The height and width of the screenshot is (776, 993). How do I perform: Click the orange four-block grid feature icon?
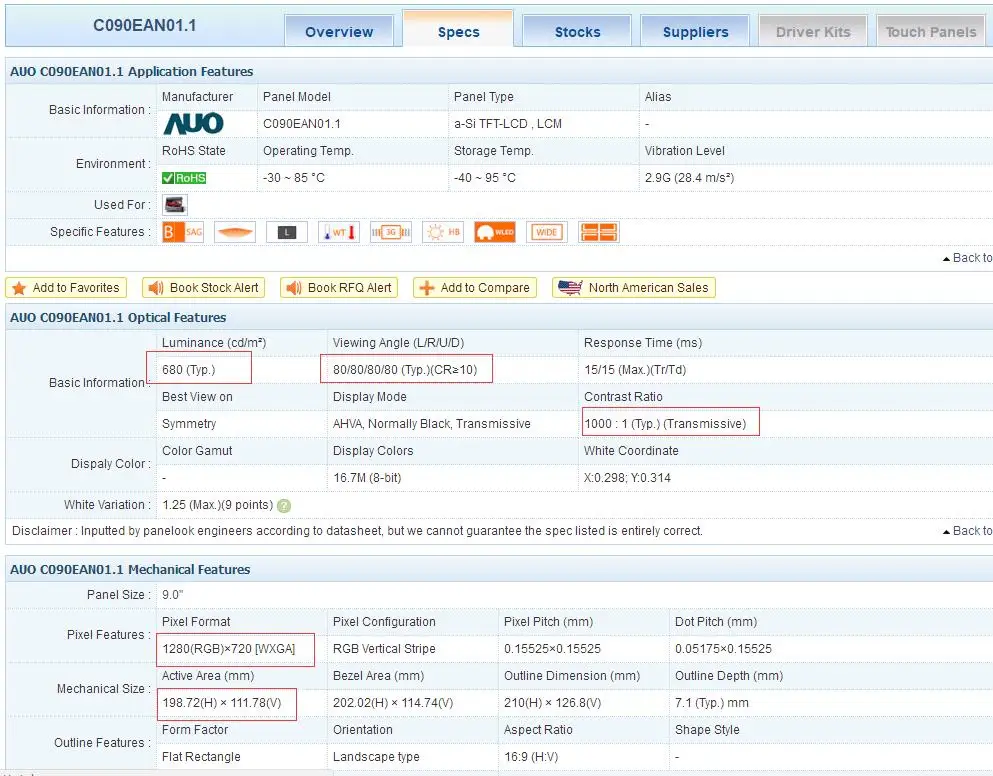pos(598,232)
